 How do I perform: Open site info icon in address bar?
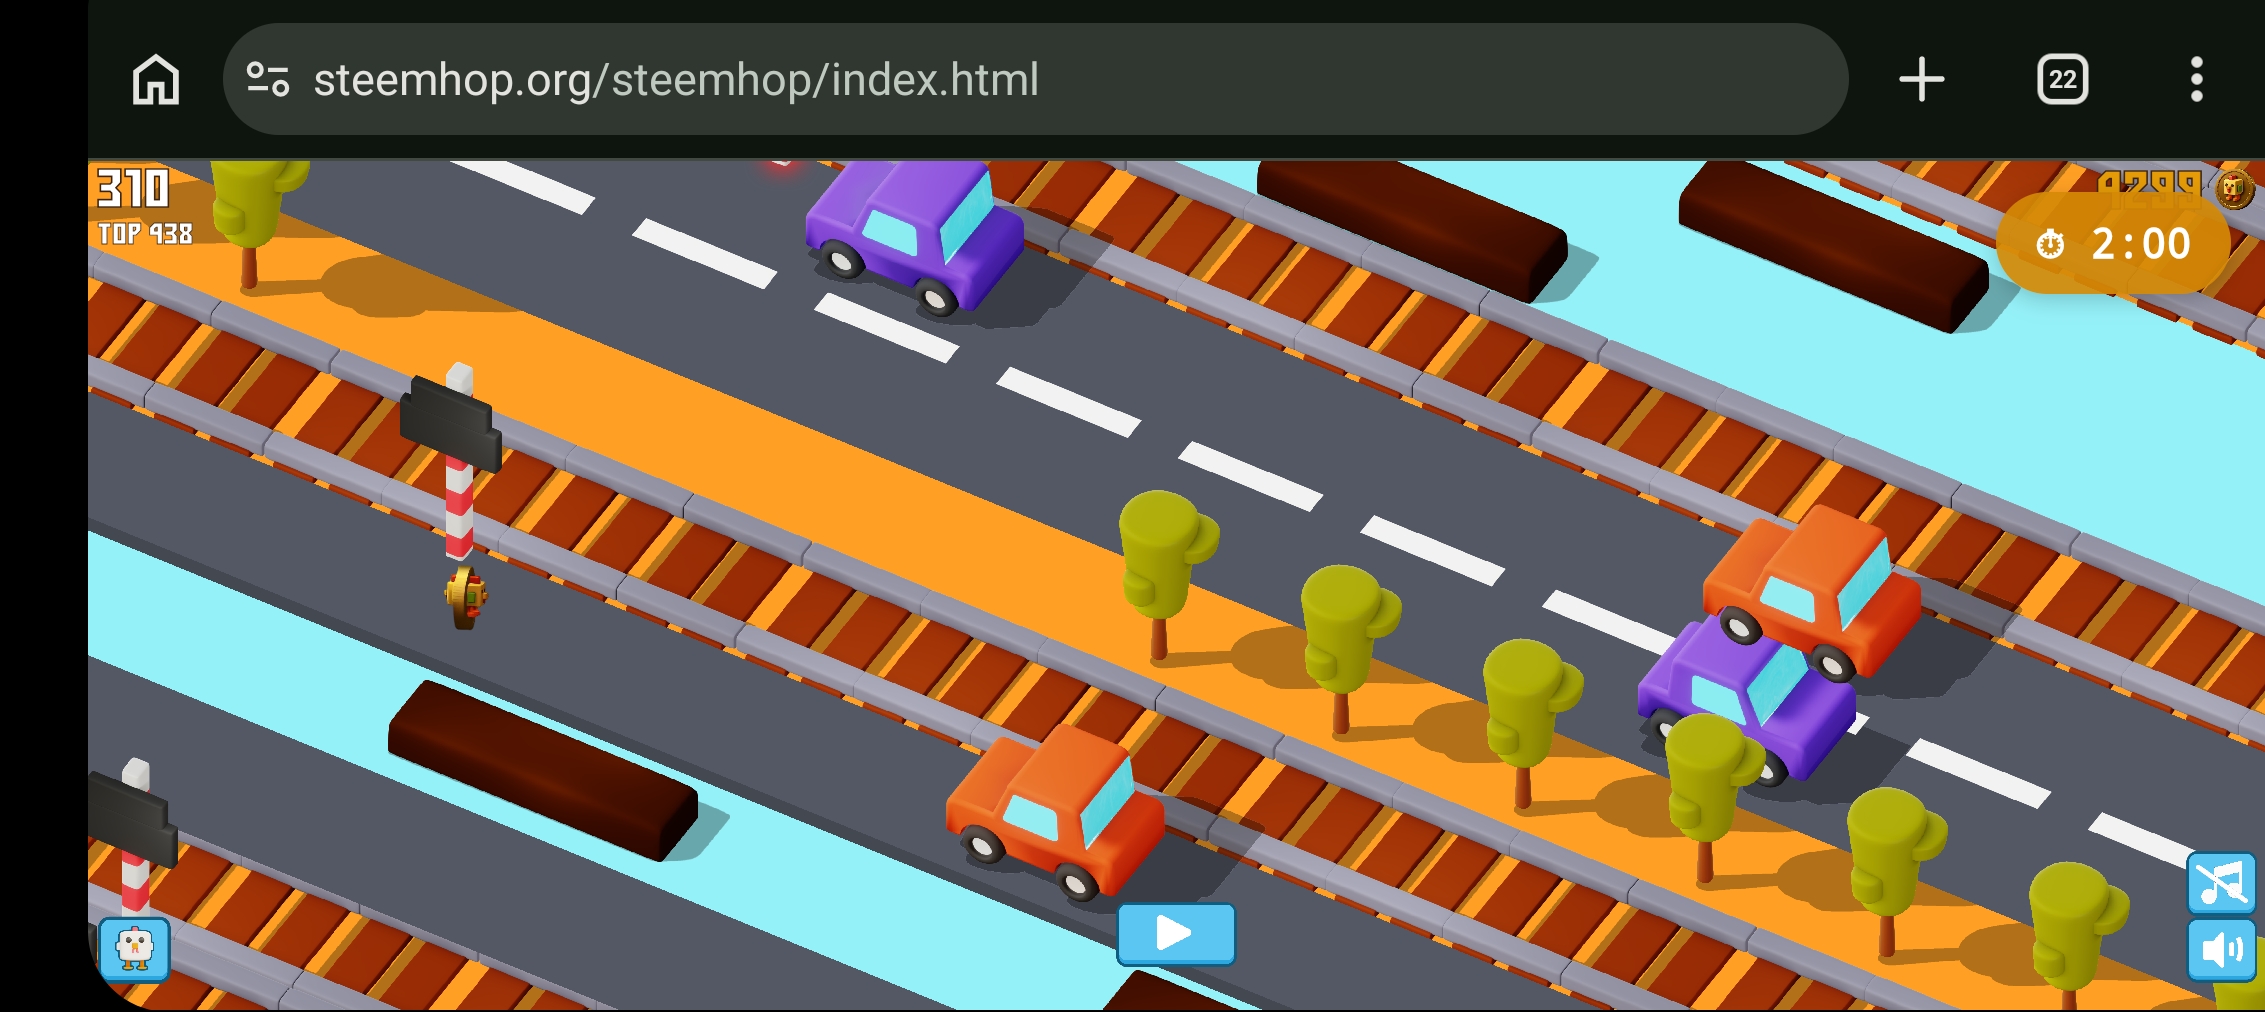pyautogui.click(x=268, y=80)
